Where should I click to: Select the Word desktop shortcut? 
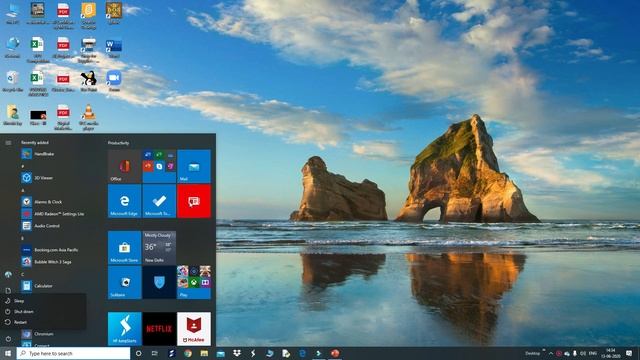[x=114, y=47]
